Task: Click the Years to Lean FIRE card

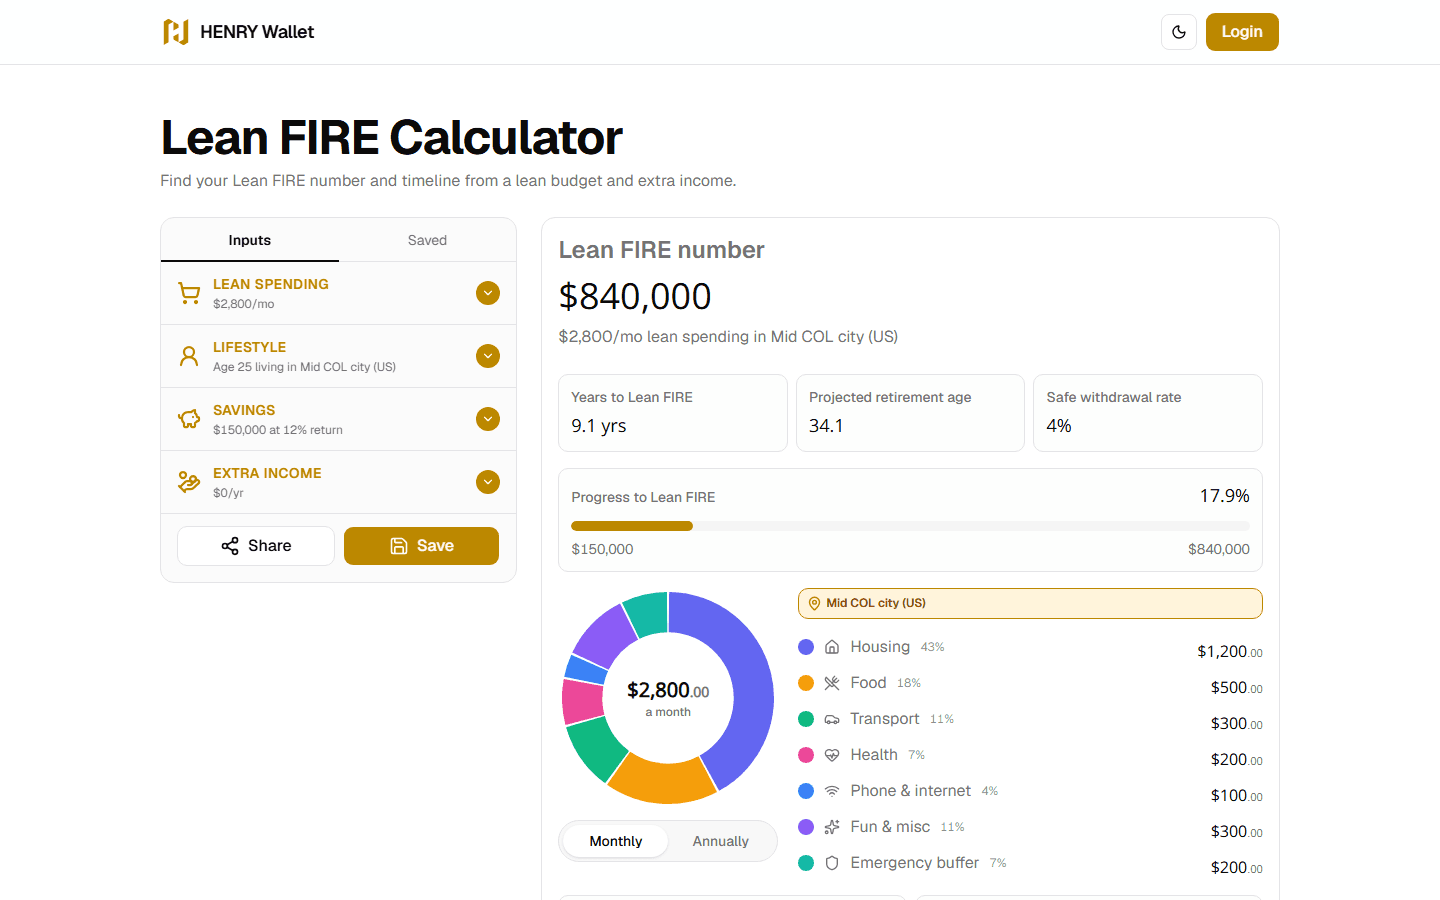Action: tap(673, 413)
